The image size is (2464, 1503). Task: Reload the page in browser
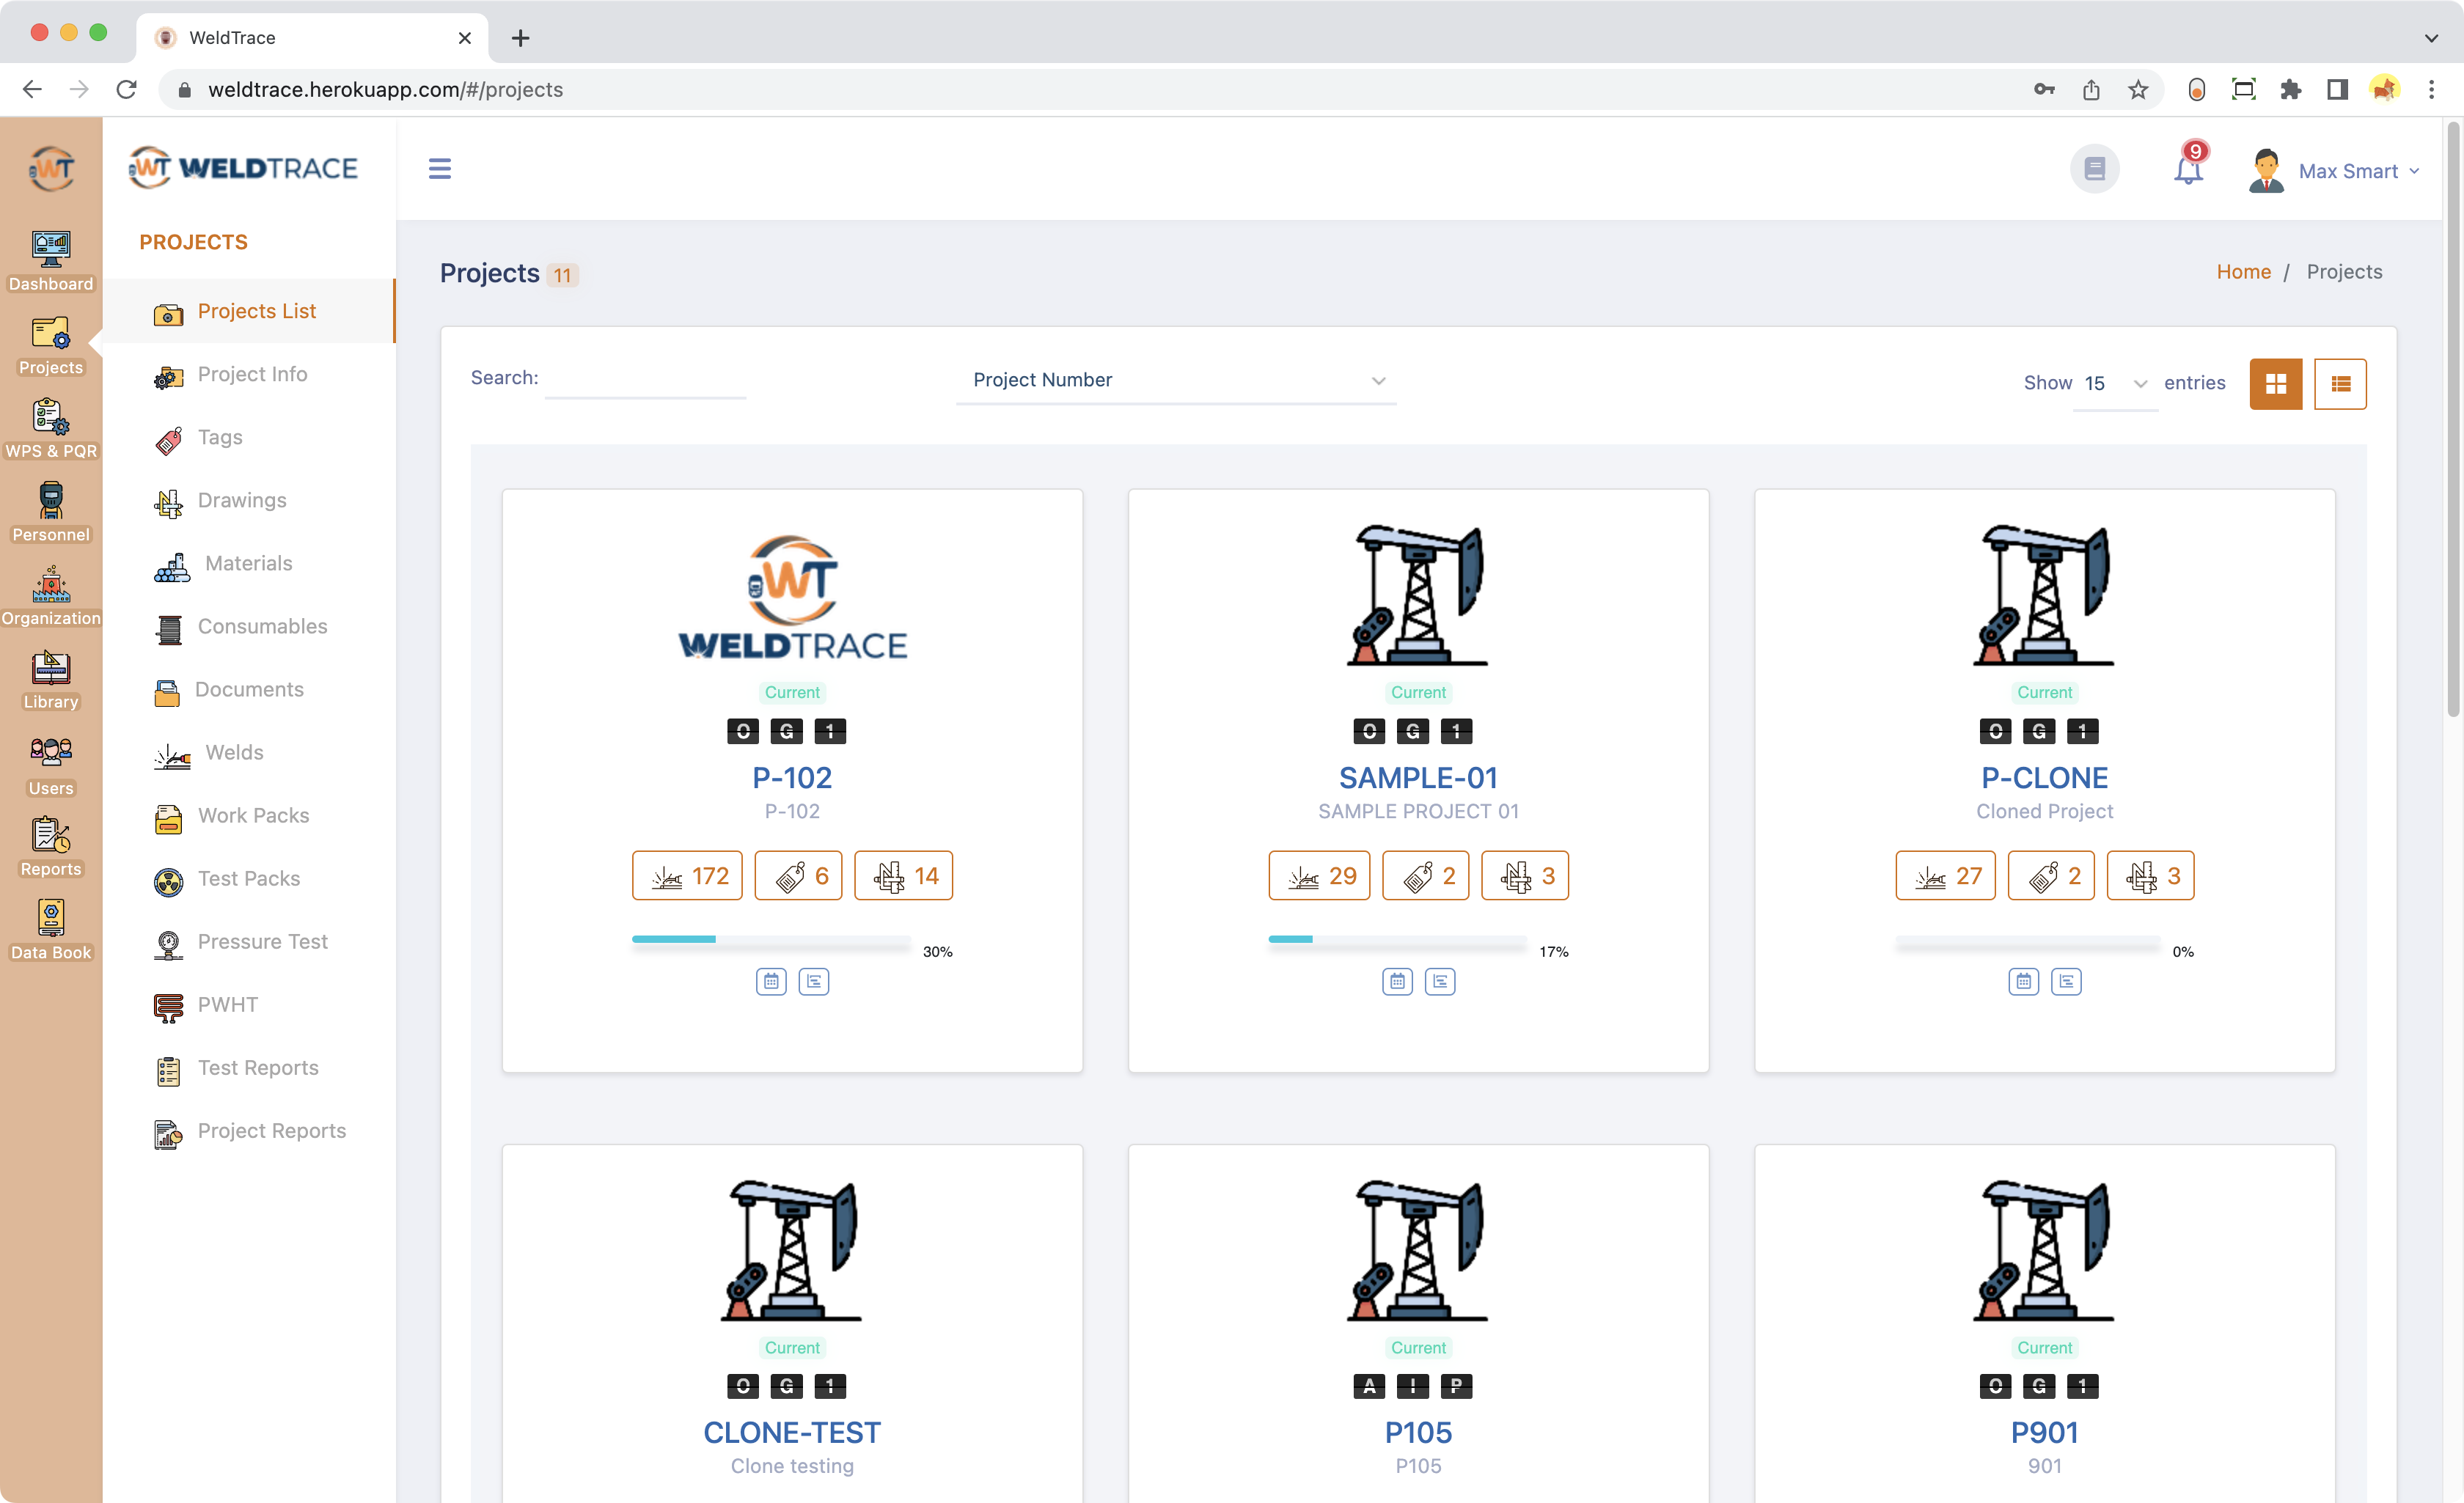tap(126, 90)
